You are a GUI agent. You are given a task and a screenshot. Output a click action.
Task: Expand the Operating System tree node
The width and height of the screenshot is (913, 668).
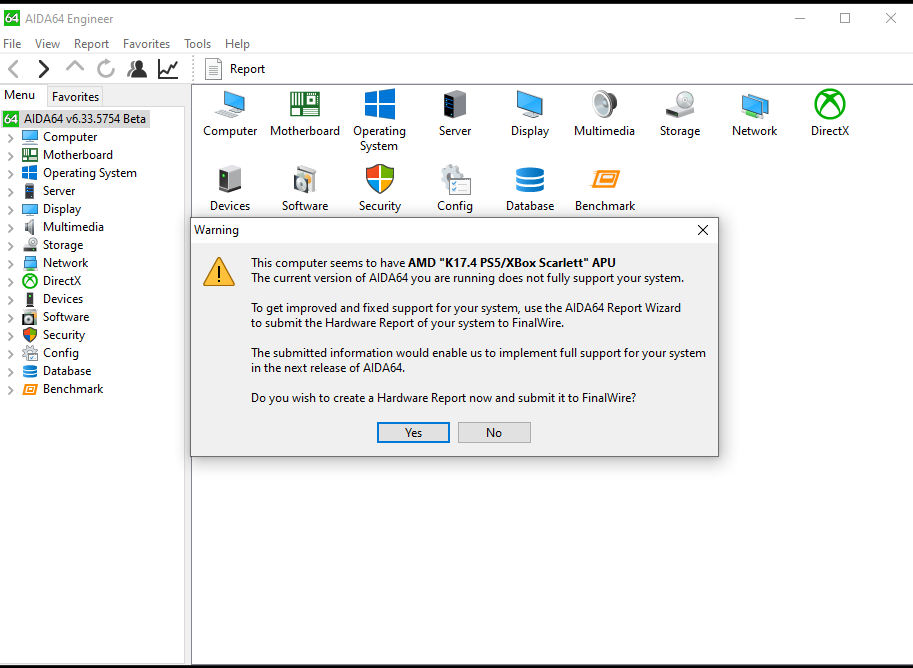pyautogui.click(x=10, y=174)
